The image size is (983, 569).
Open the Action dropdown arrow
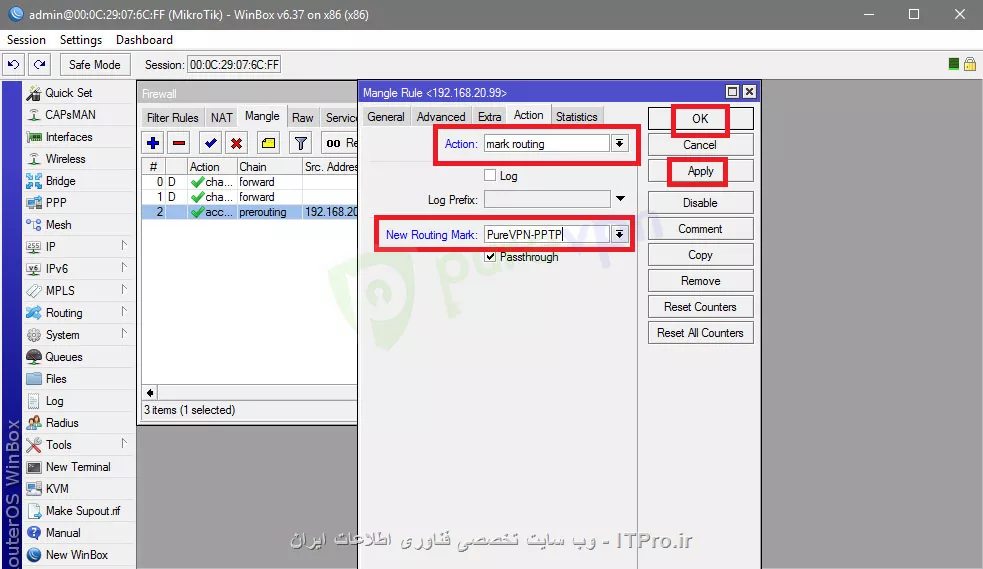pos(619,144)
